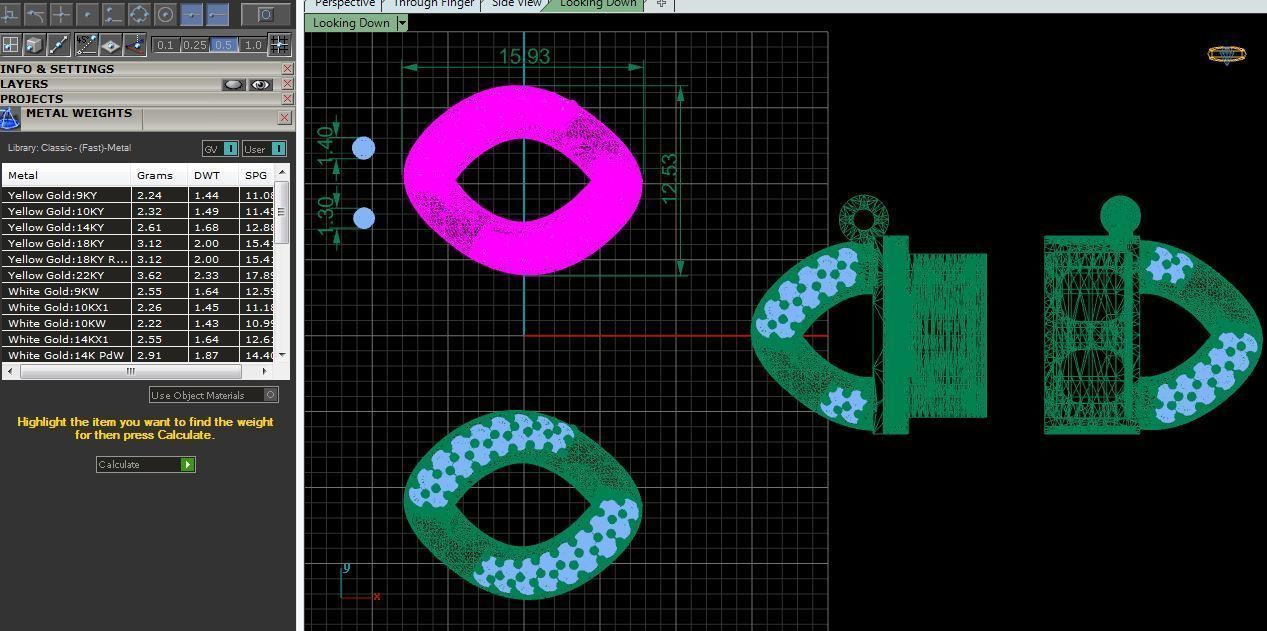Select the axis project snap icon

point(135,44)
